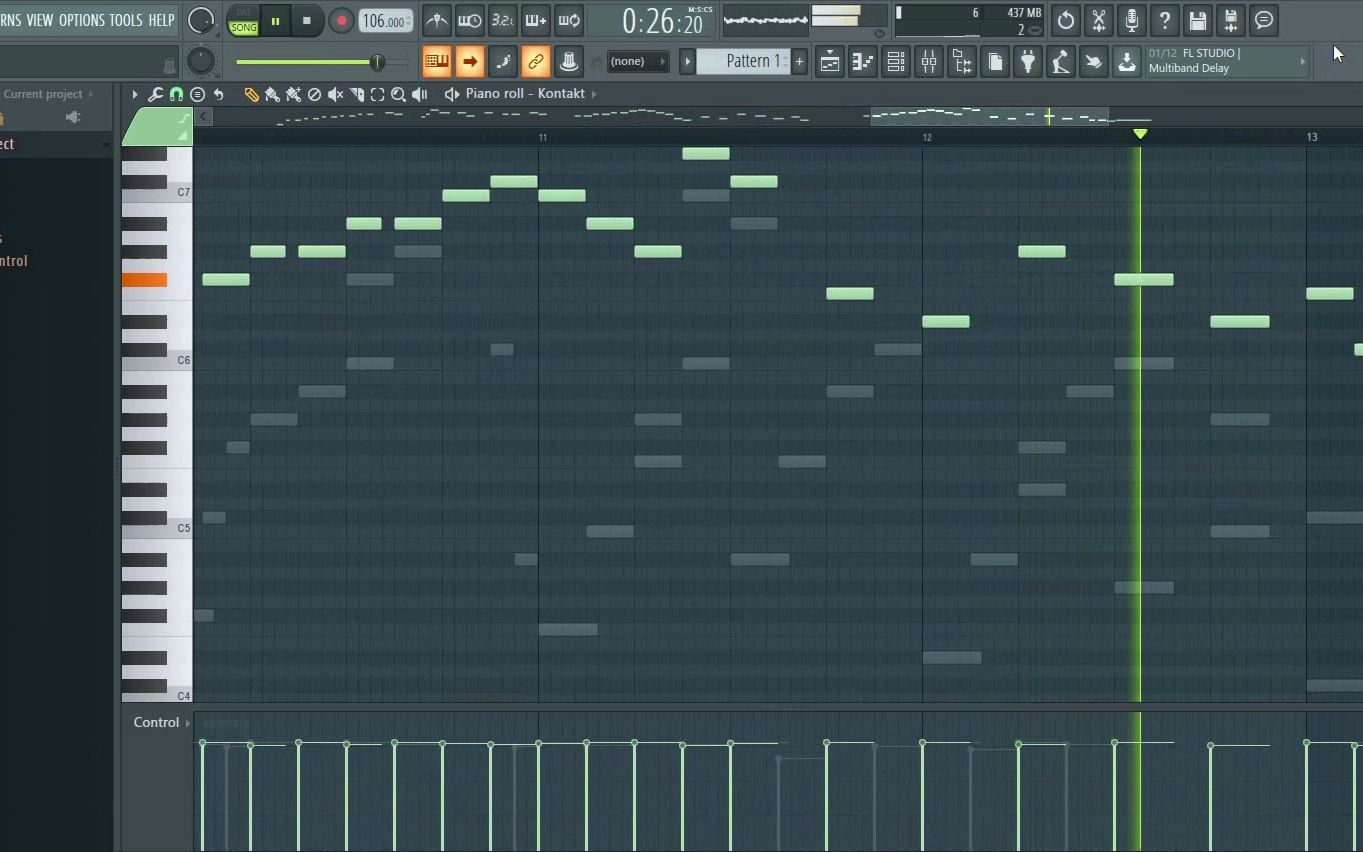Click the top-hat icon in the recording panel
The width and height of the screenshot is (1363, 852).
pos(568,62)
